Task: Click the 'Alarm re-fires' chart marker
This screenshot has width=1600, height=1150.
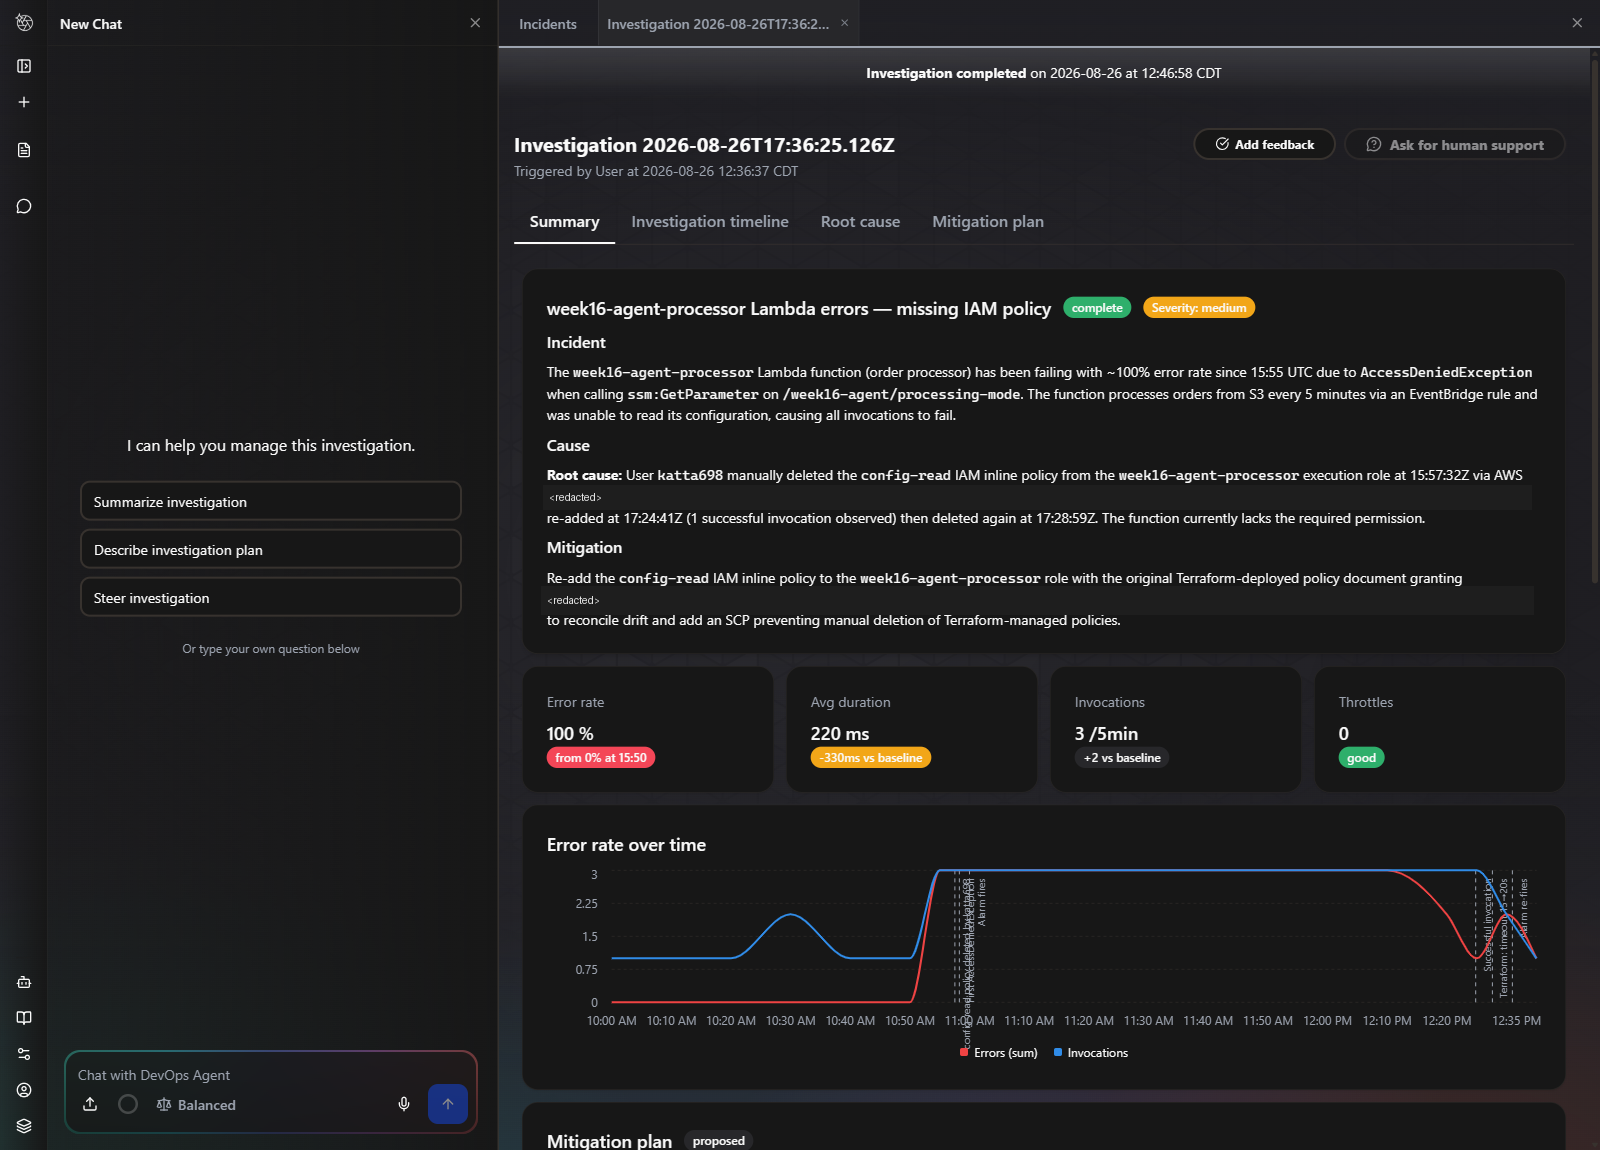Action: (x=1523, y=907)
